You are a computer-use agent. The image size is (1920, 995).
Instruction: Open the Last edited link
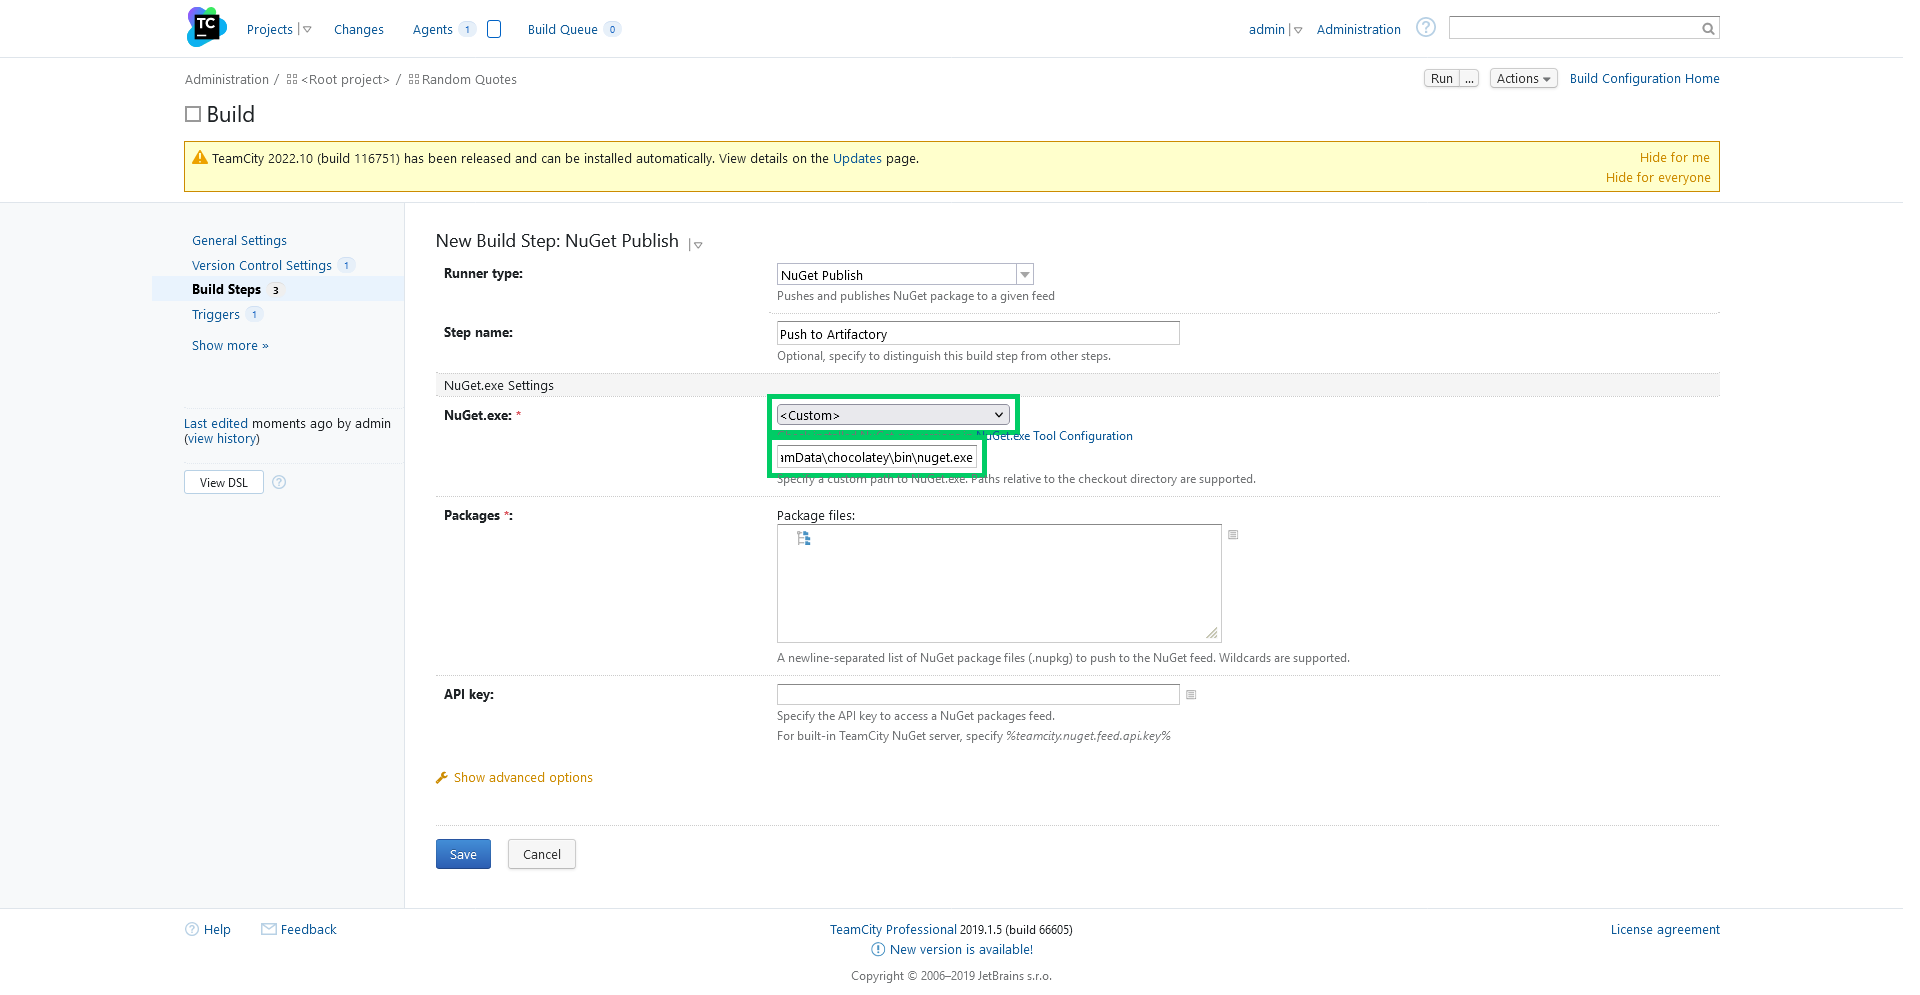[x=216, y=423]
